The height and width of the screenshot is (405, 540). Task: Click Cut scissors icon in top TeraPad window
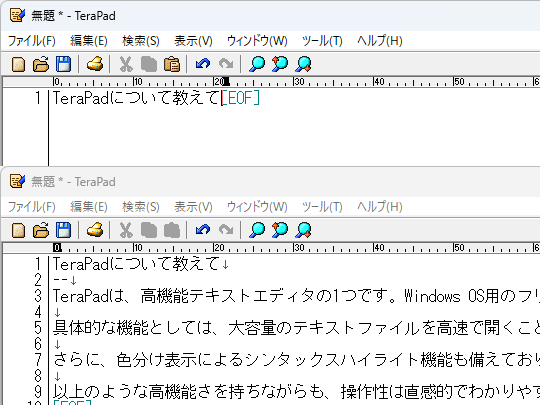(x=126, y=64)
